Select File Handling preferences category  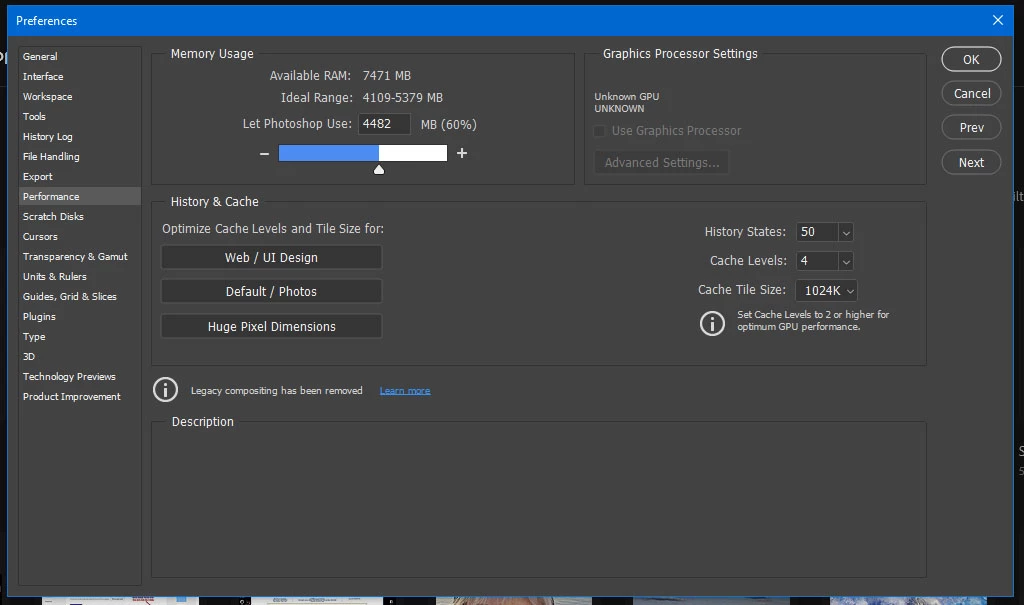[x=80, y=157]
